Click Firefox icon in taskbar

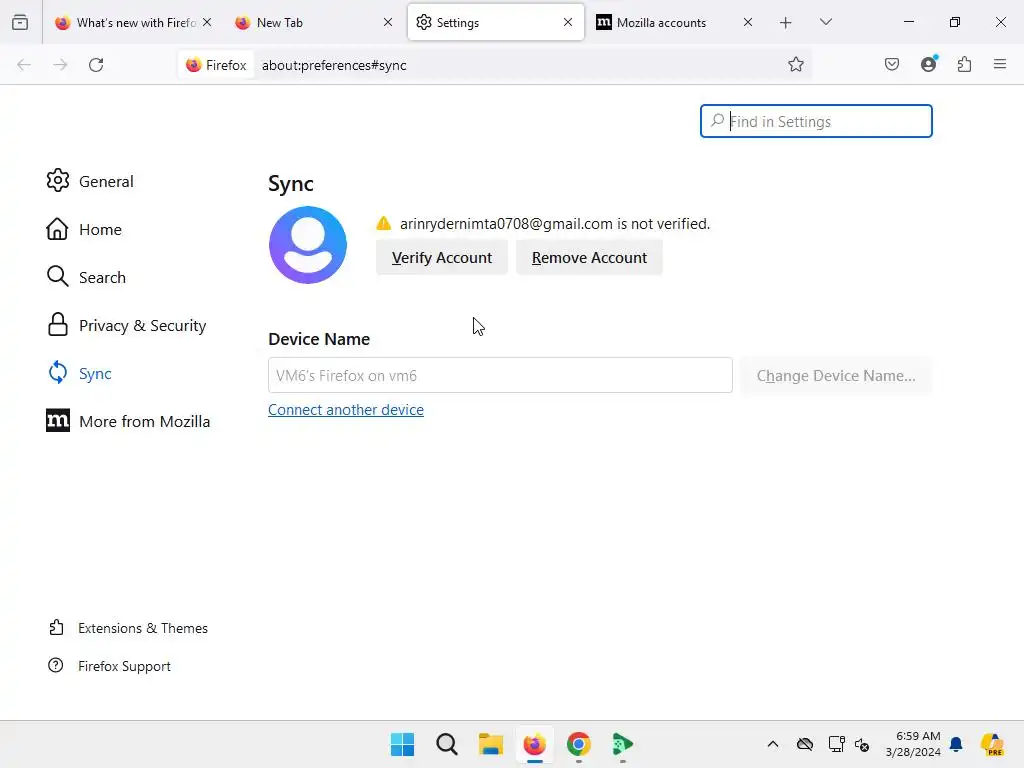point(534,744)
